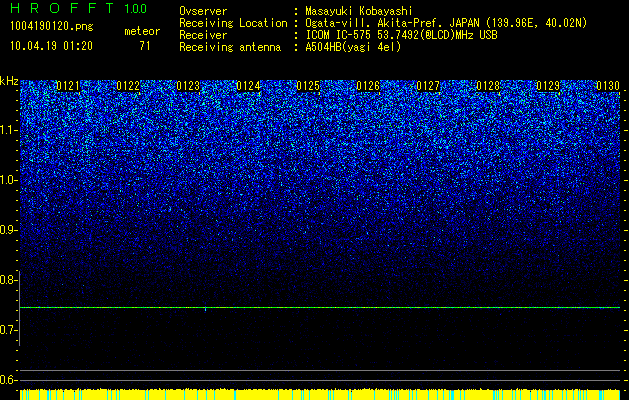Click the date 10.04.19 01:20

pos(51,46)
